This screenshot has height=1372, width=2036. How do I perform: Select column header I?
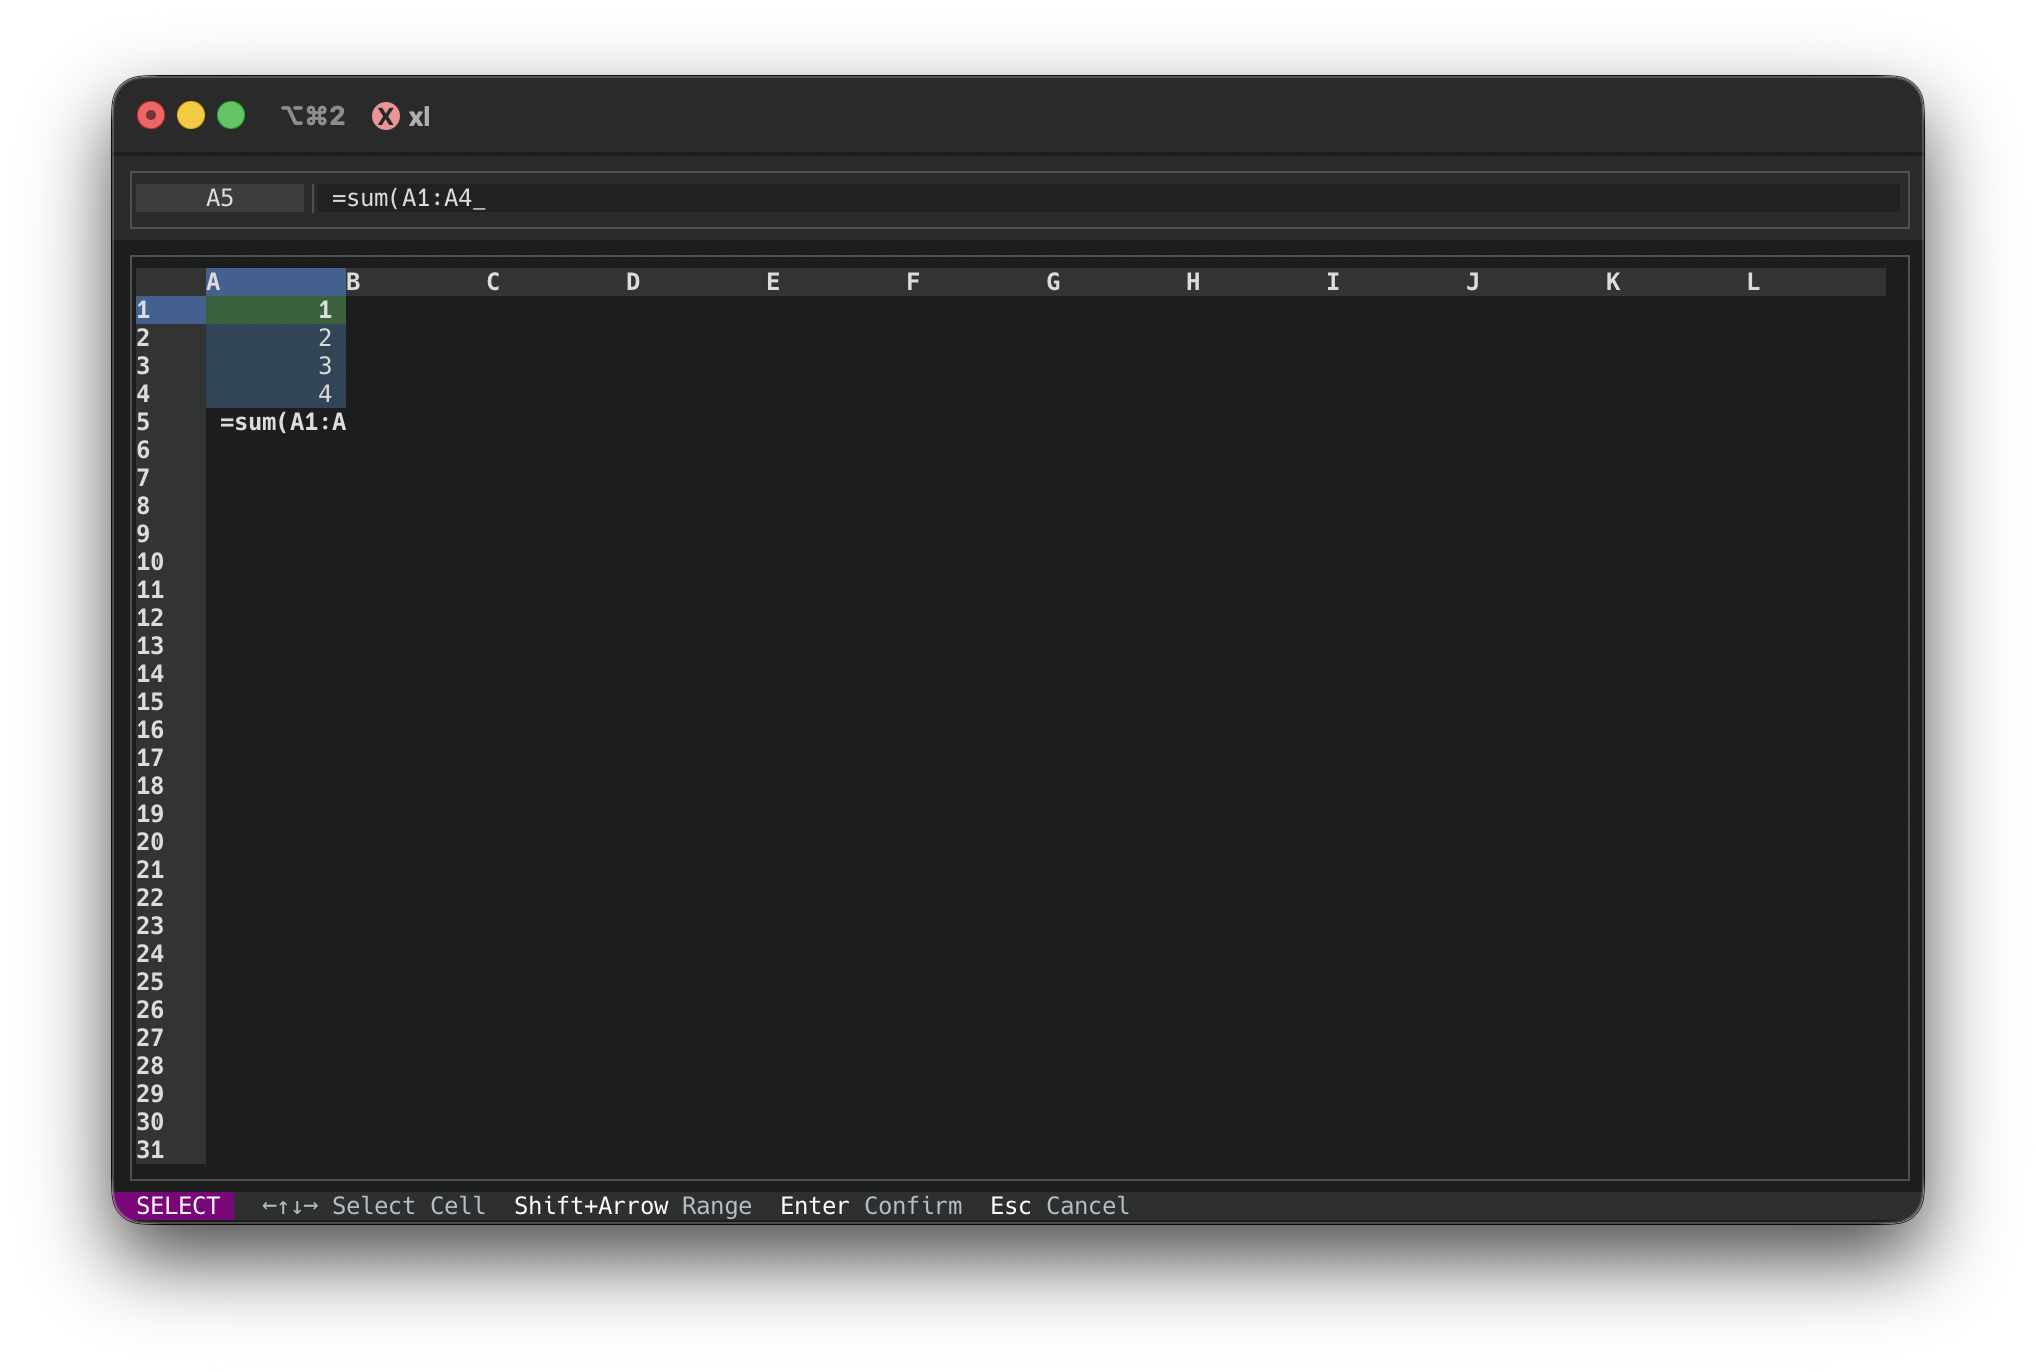[x=1396, y=282]
